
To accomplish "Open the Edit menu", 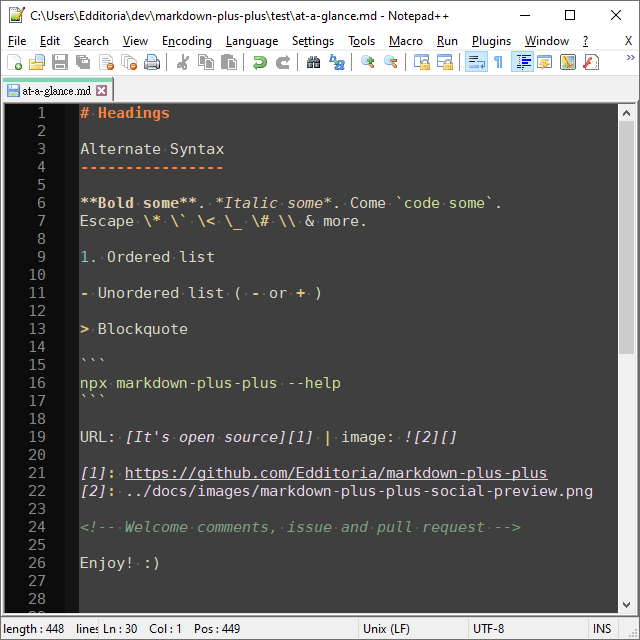I will 50,41.
